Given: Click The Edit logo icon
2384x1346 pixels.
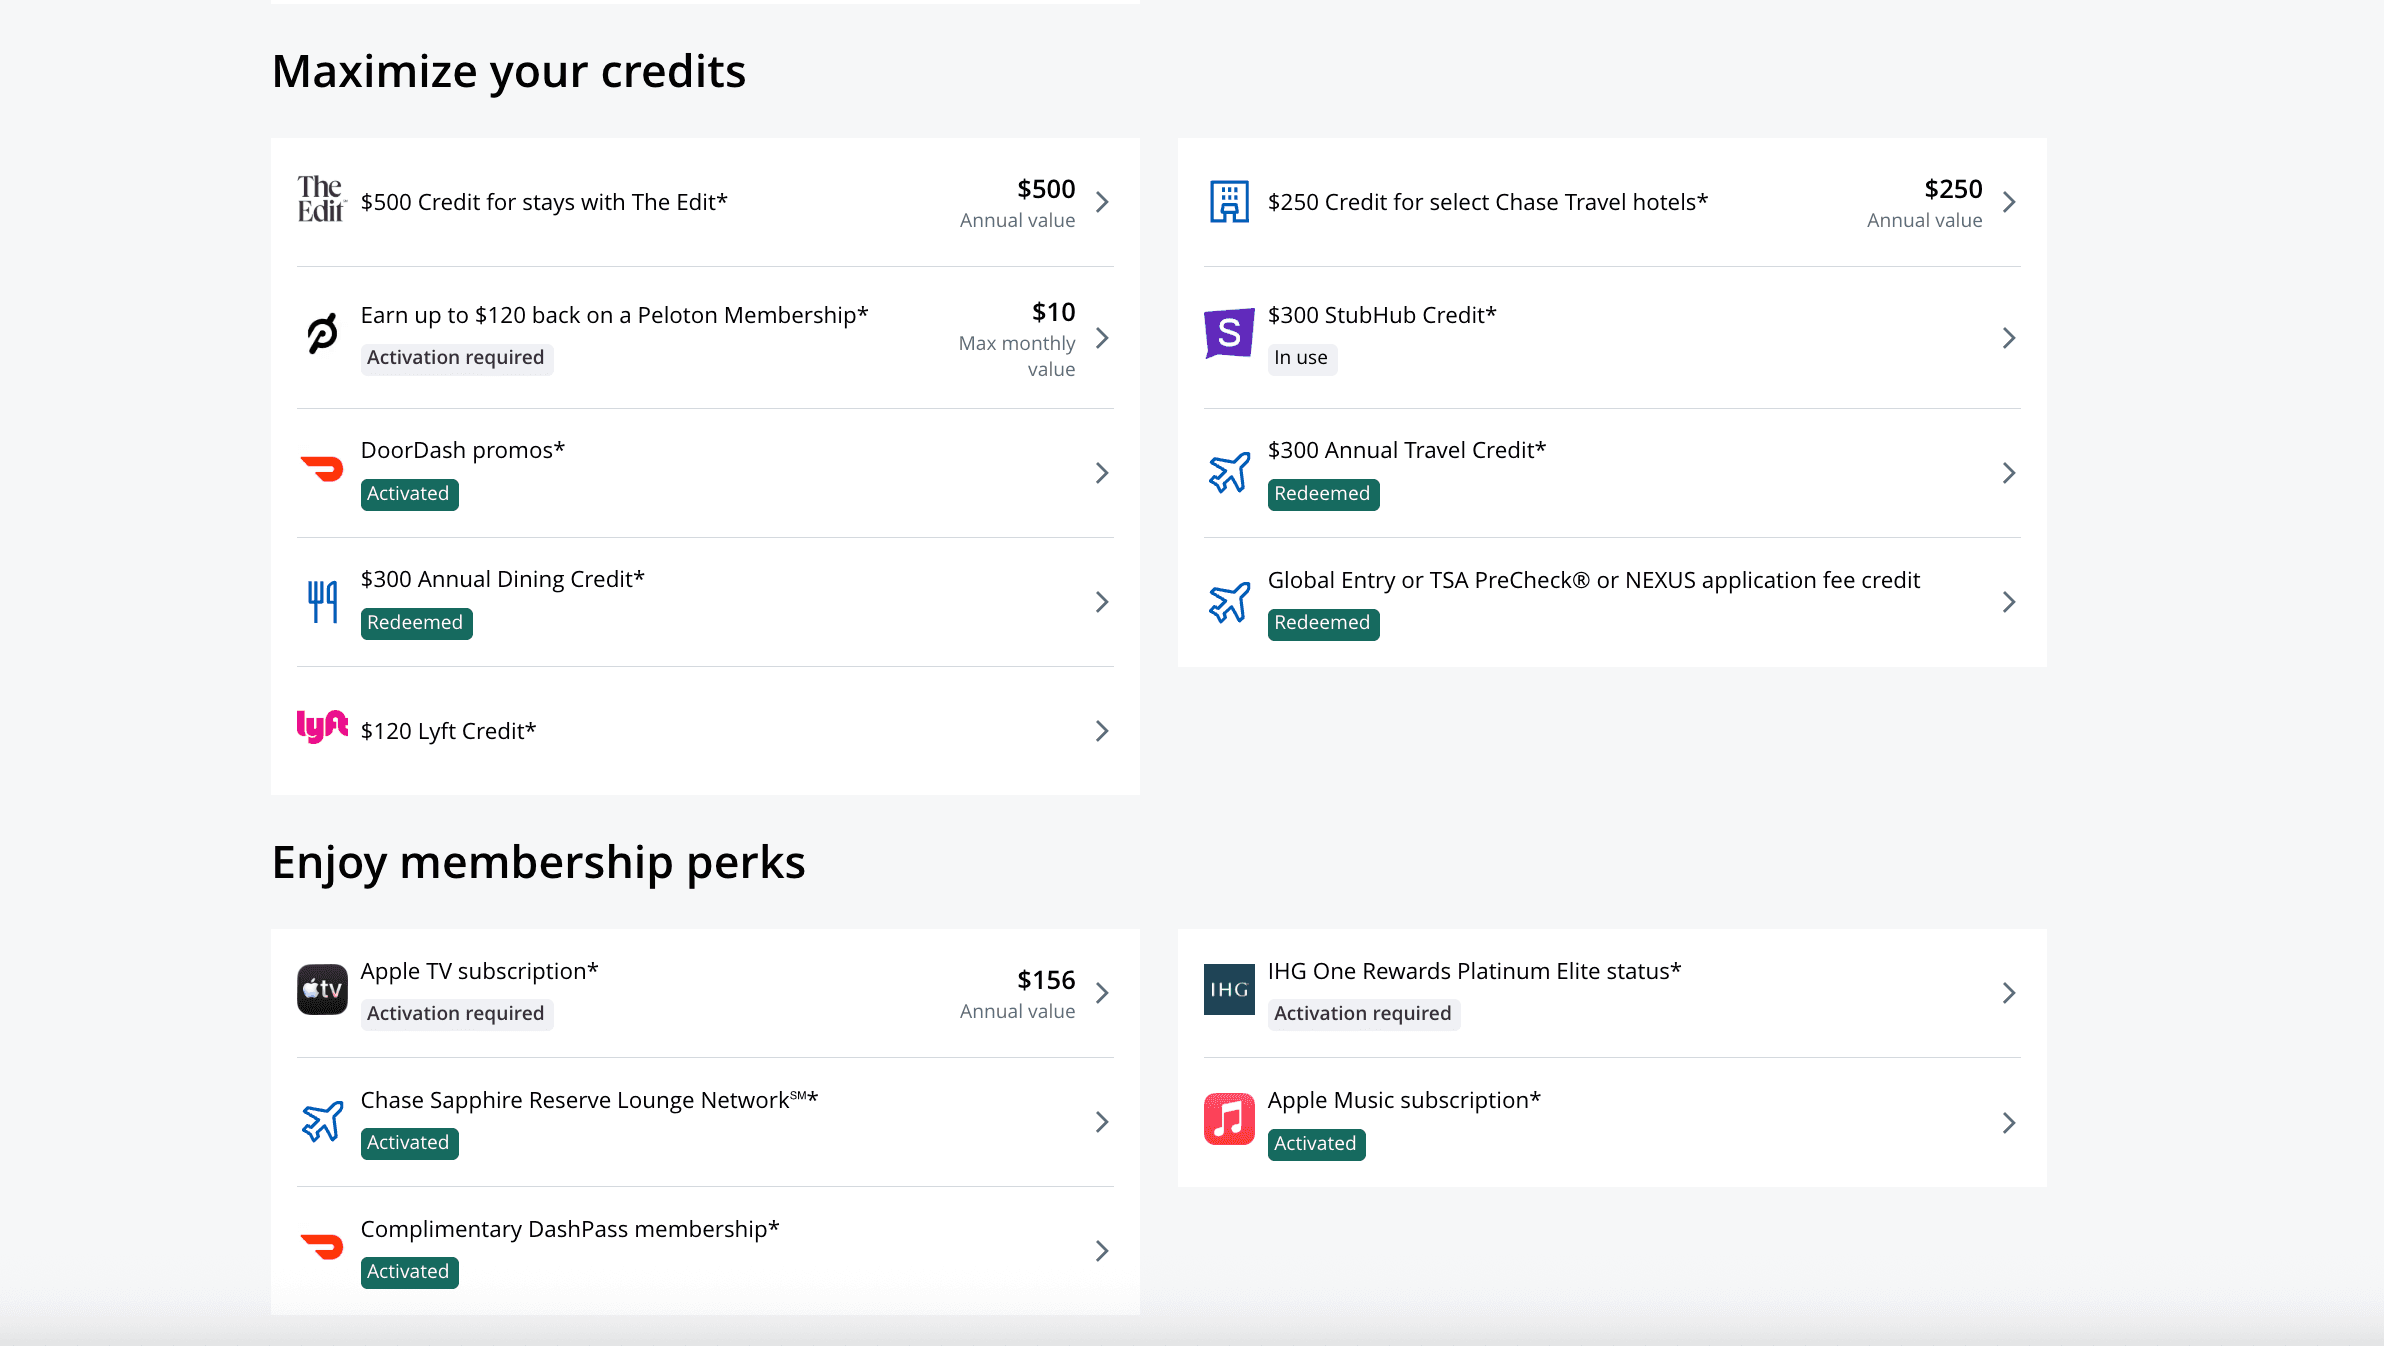Looking at the screenshot, I should click(x=322, y=201).
